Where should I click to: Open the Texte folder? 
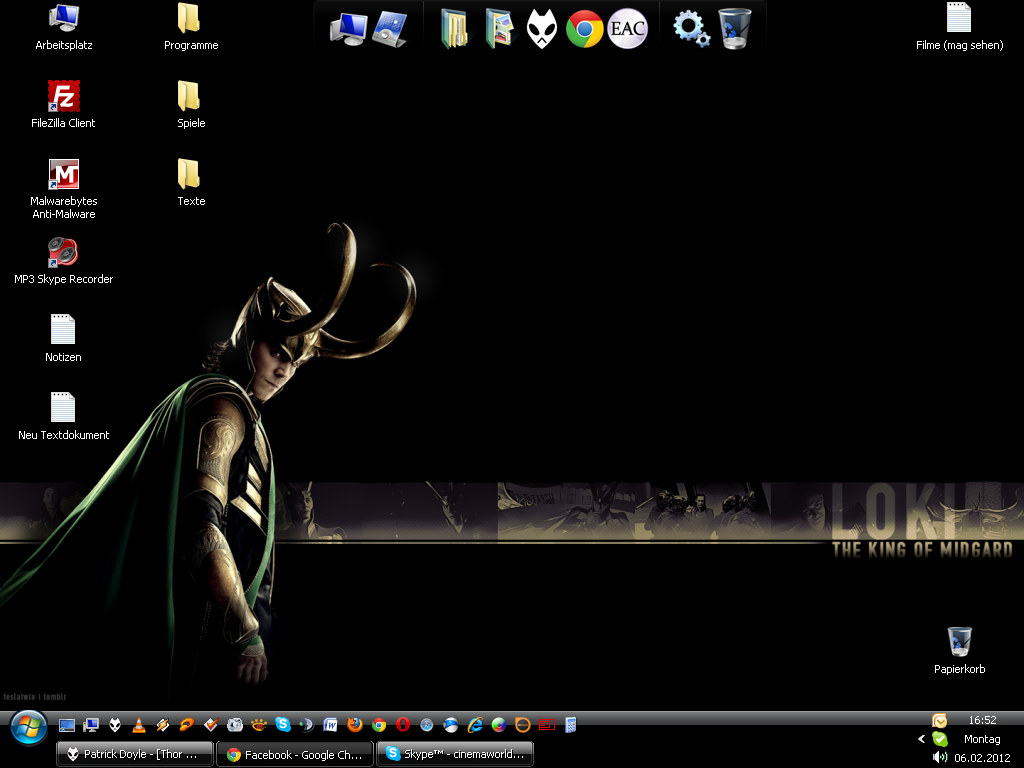click(191, 183)
